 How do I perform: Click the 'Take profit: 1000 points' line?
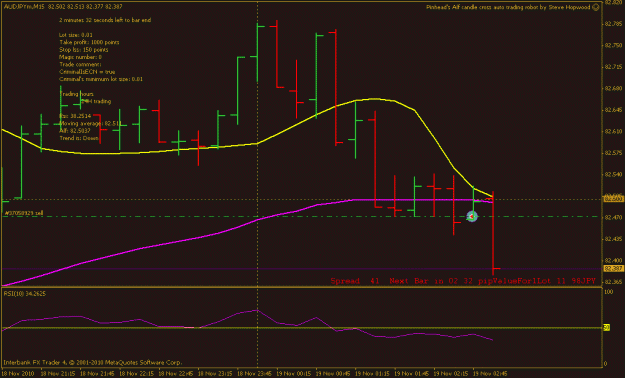[89, 42]
